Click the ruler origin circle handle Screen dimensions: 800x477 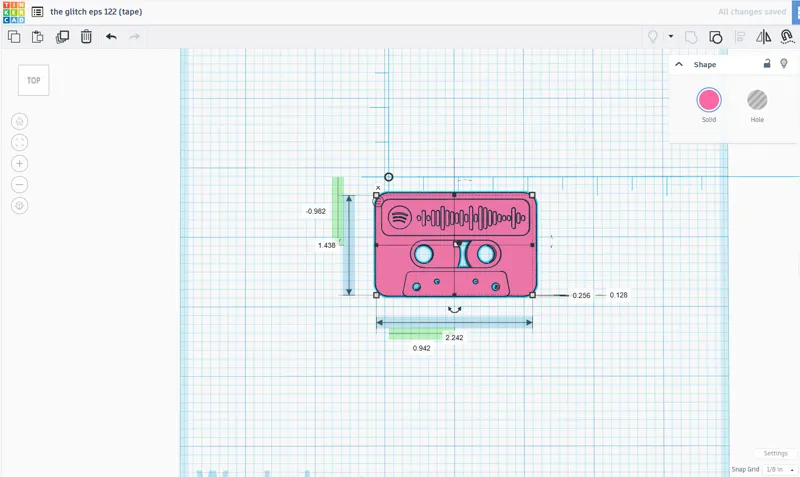(x=389, y=177)
